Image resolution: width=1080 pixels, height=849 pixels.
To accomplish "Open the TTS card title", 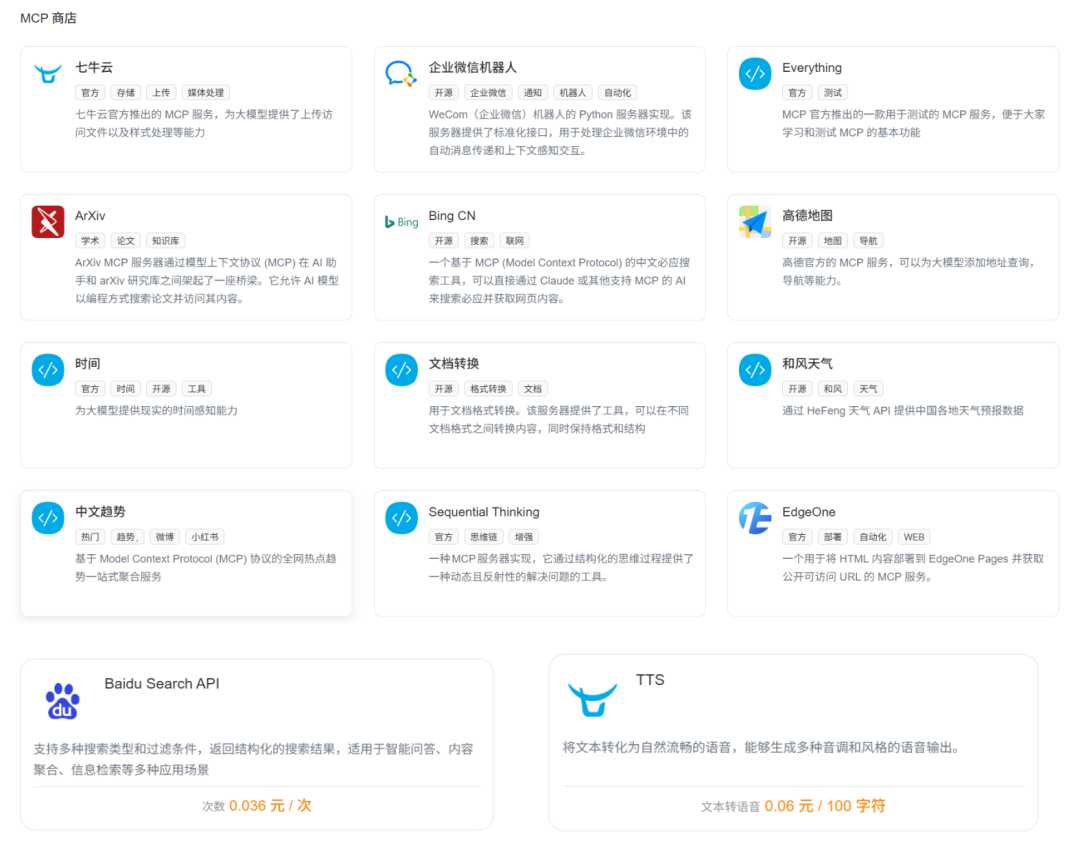I will coord(650,680).
